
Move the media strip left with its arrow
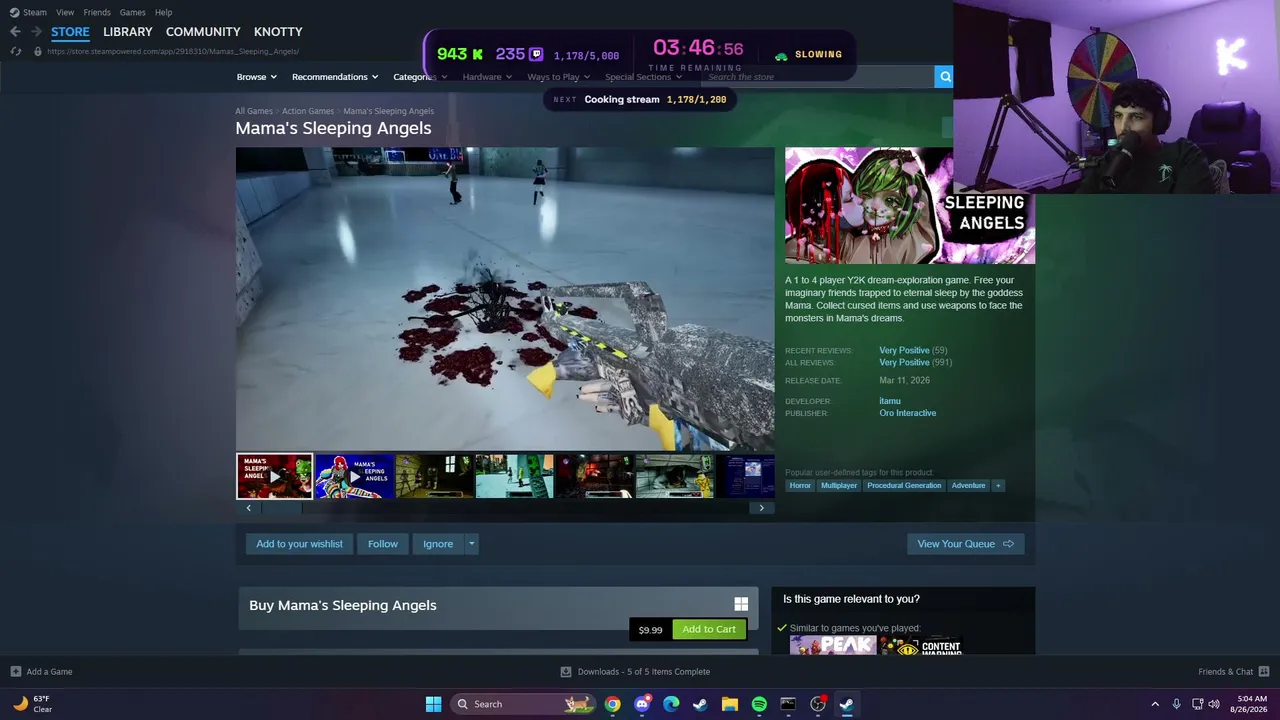pos(248,508)
